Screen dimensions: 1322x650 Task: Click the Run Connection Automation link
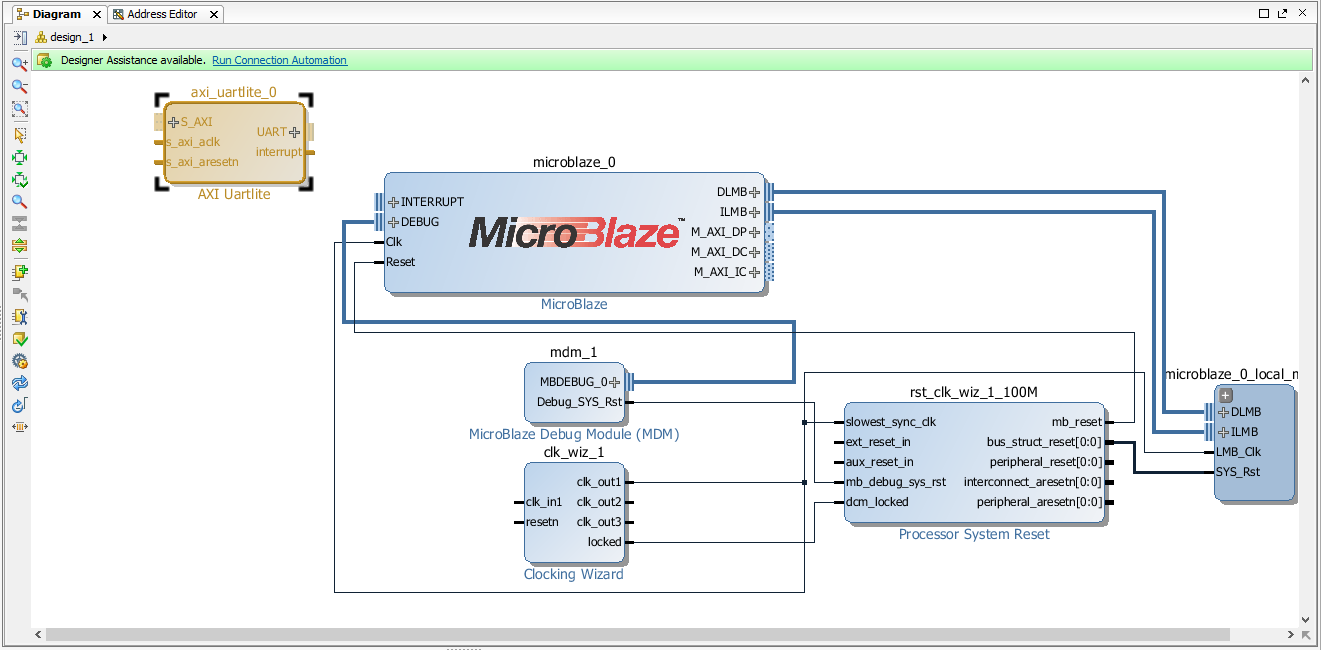point(279,60)
